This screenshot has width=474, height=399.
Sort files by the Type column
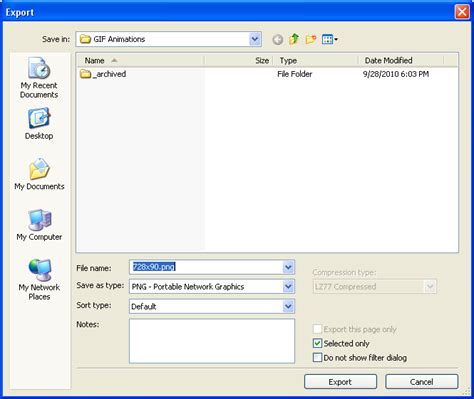pos(315,60)
